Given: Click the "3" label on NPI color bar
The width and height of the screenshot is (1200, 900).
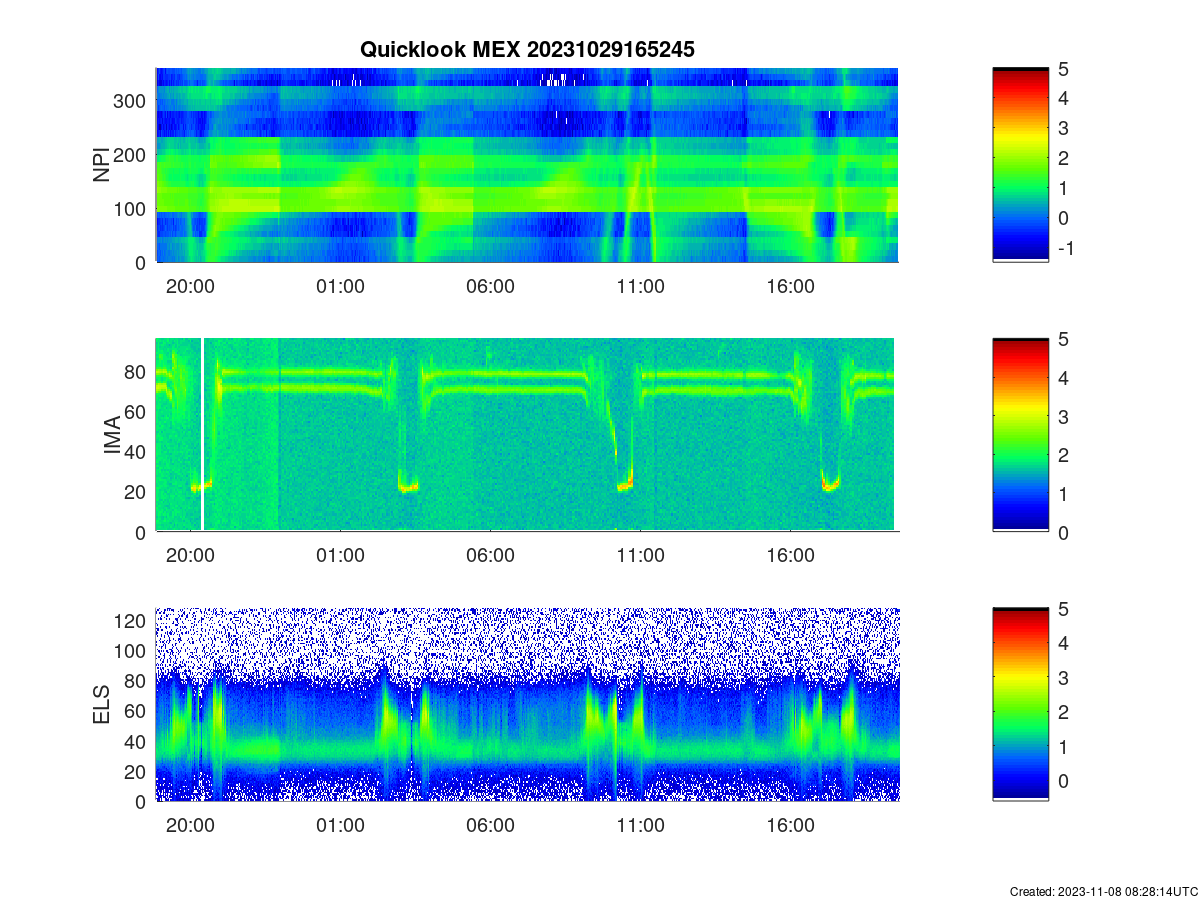Looking at the screenshot, I should (1064, 128).
